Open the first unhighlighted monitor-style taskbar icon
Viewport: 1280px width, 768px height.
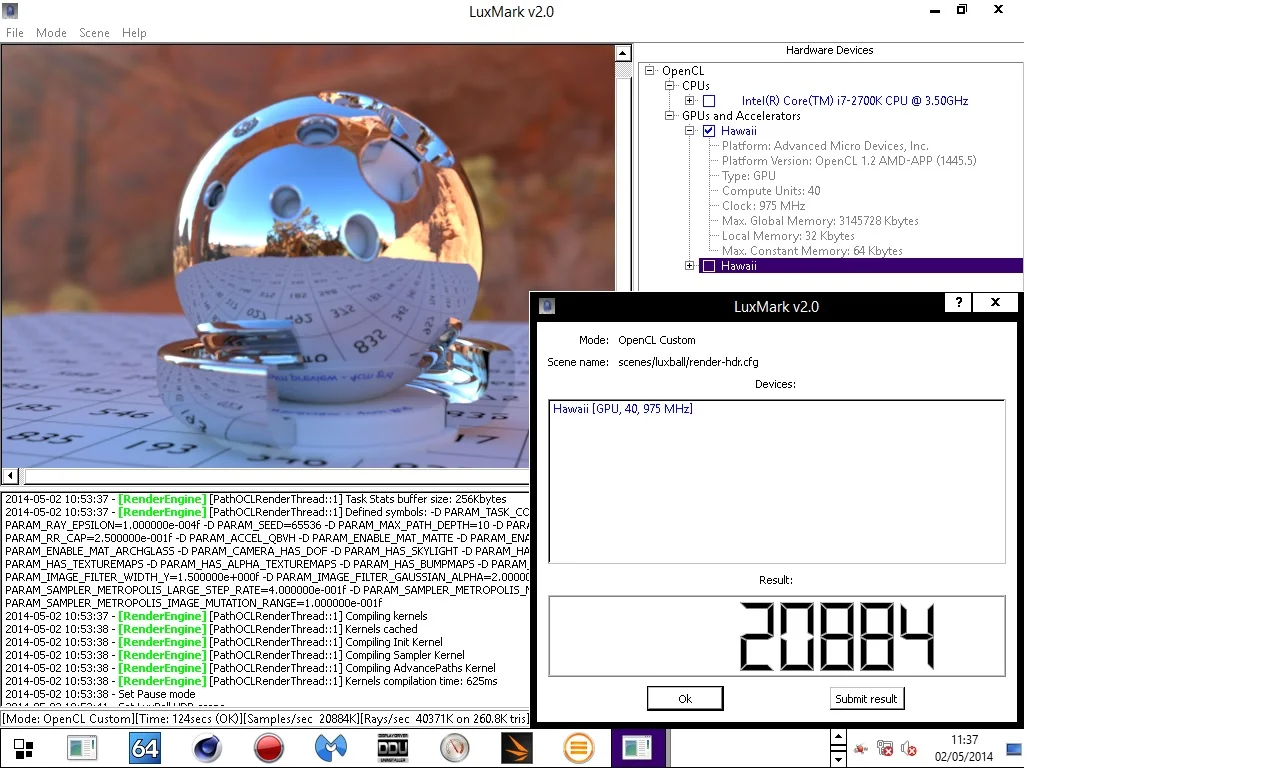82,748
